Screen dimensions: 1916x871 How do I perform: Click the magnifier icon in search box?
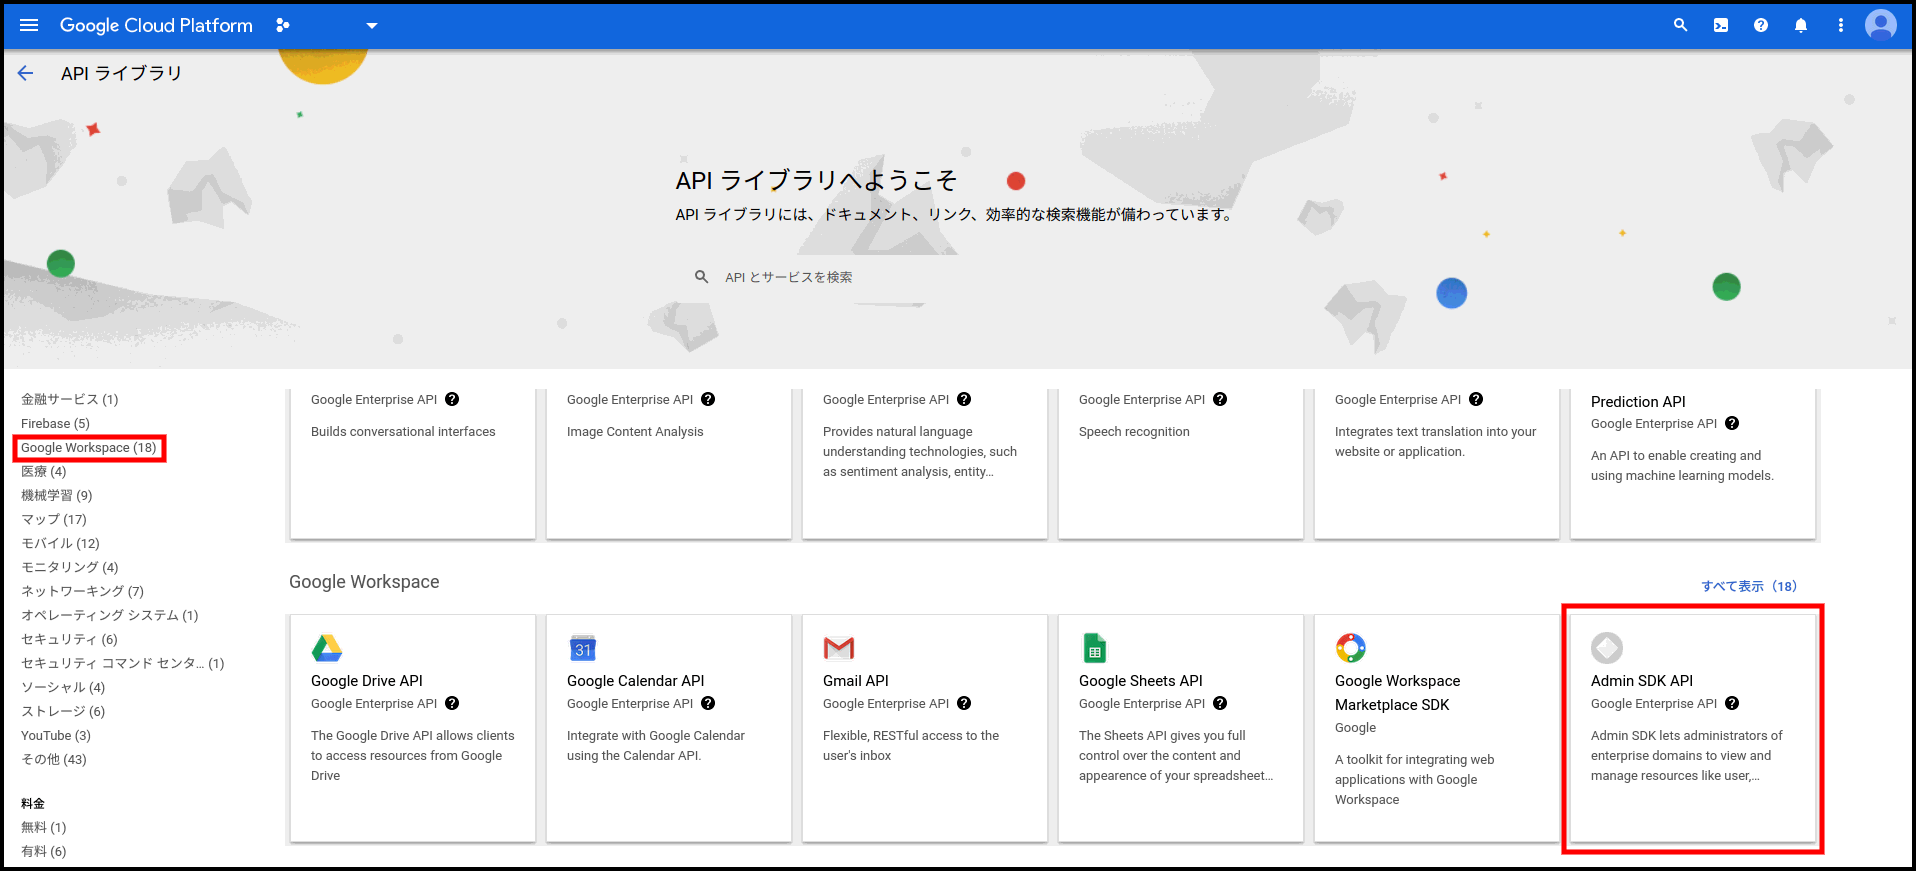[702, 277]
